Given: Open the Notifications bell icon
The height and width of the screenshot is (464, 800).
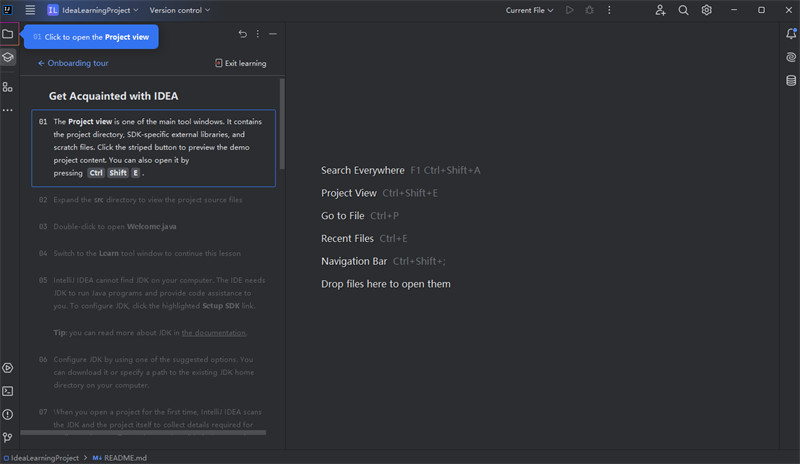Looking at the screenshot, I should click(791, 34).
